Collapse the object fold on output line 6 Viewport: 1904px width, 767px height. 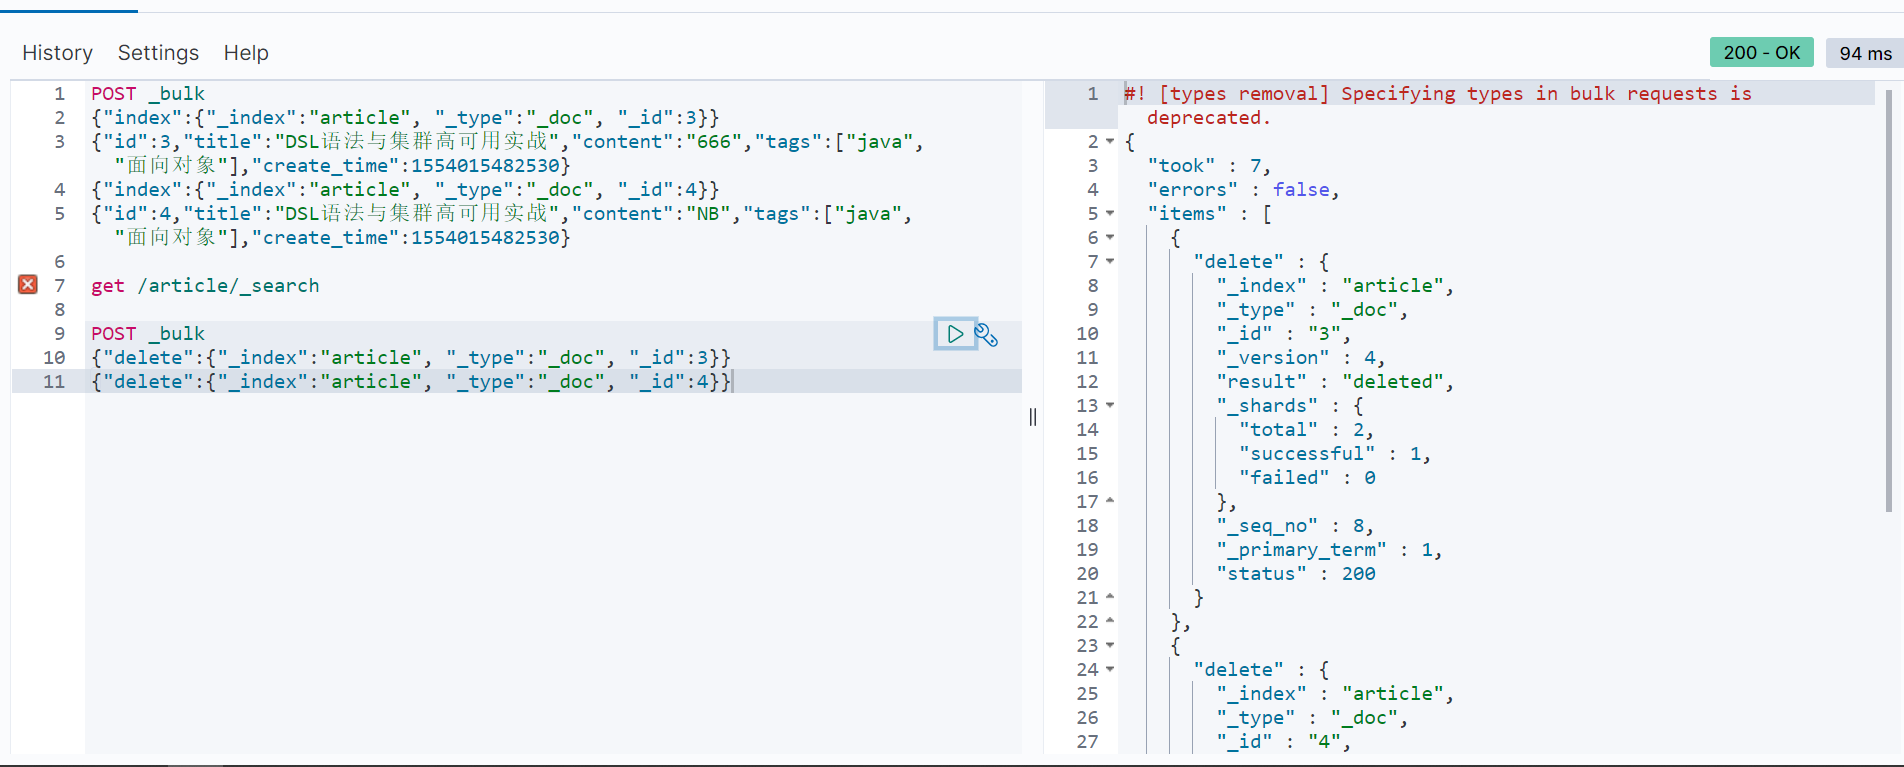(x=1110, y=238)
